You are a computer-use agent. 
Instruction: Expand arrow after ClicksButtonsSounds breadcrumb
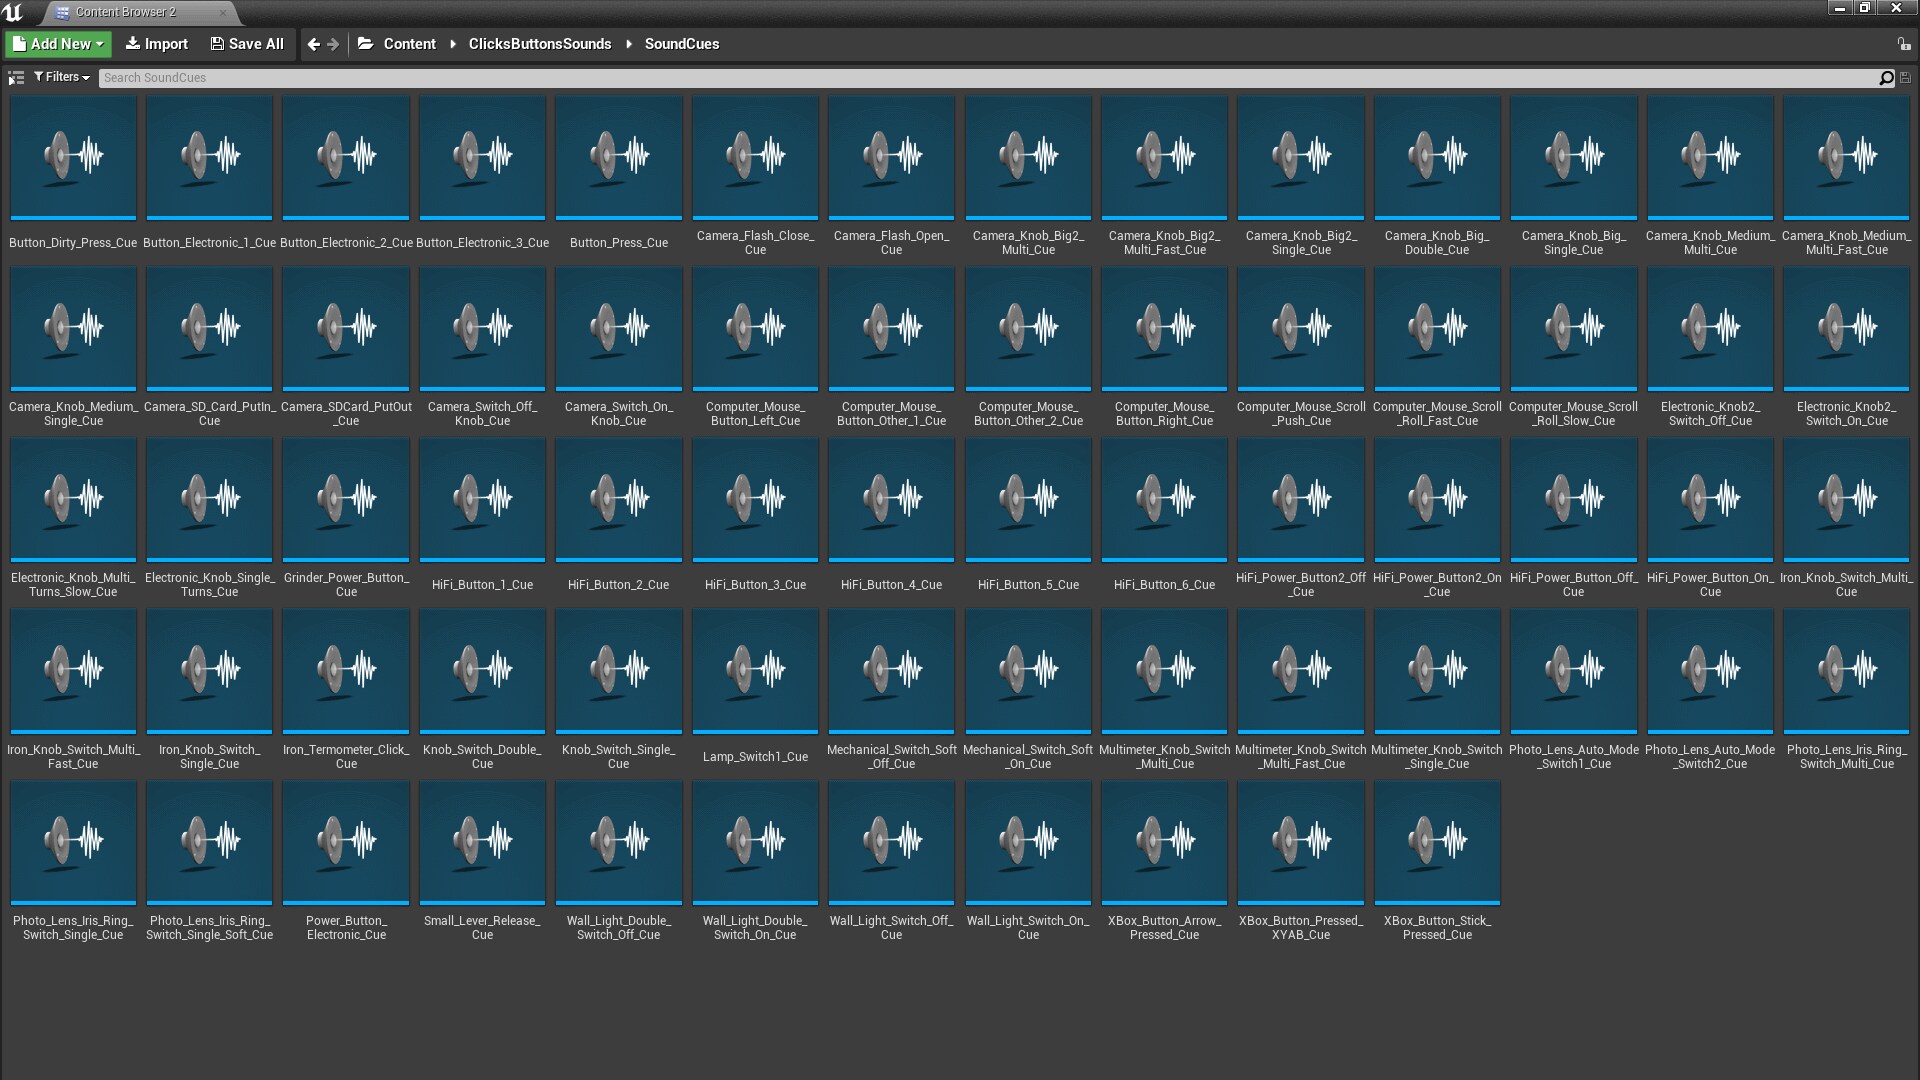coord(629,44)
